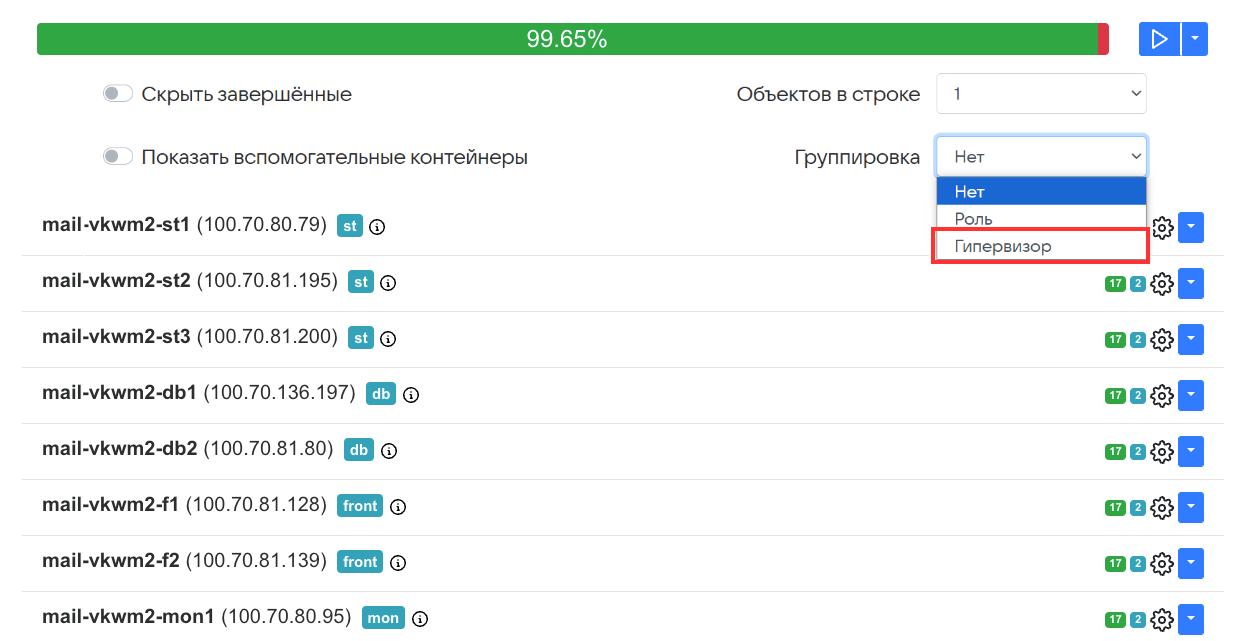Image resolution: width=1242 pixels, height=641 pixels.
Task: Show info for mail-vkwm2-st1
Action: (x=377, y=227)
